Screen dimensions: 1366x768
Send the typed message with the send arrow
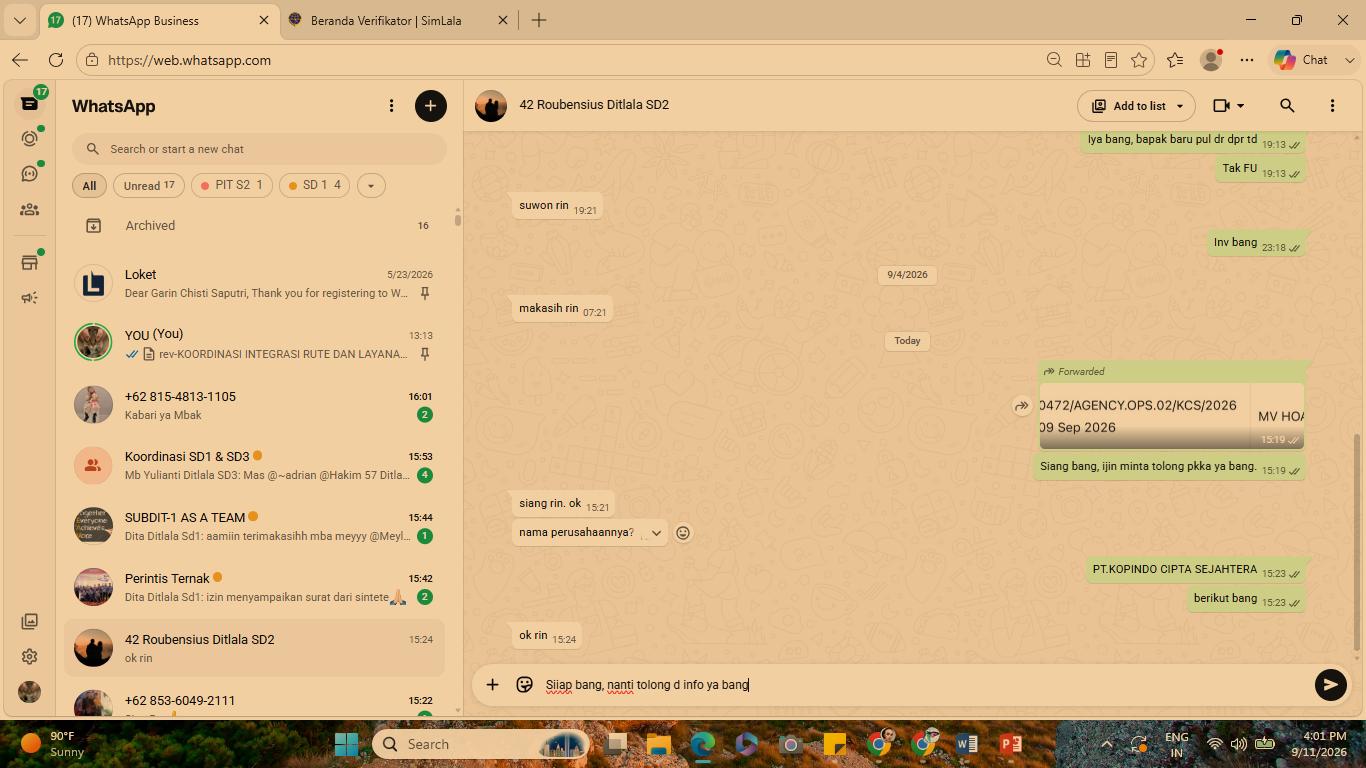(1330, 685)
